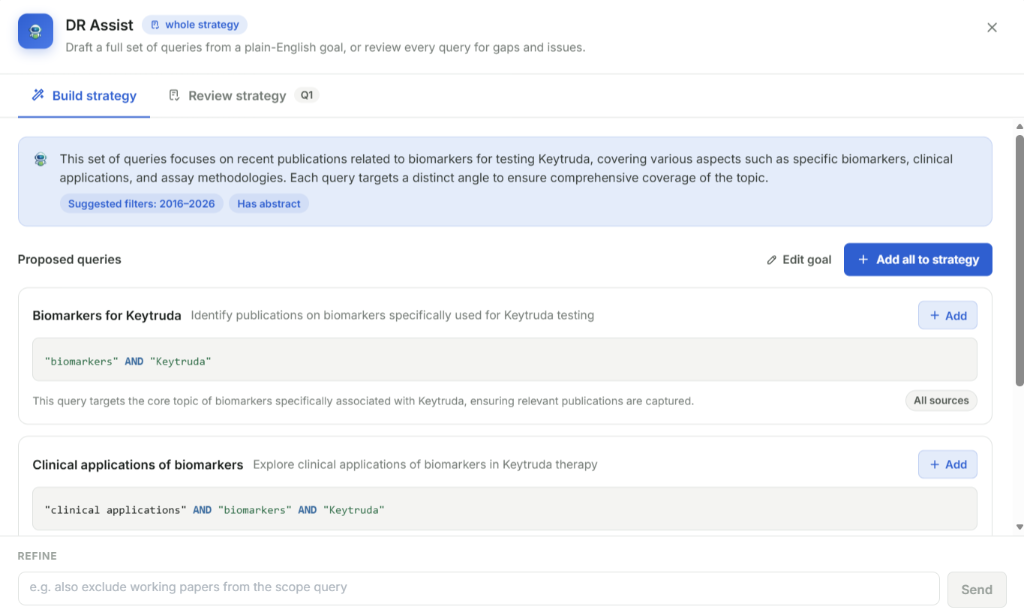Click the All sources tag

[940, 401]
